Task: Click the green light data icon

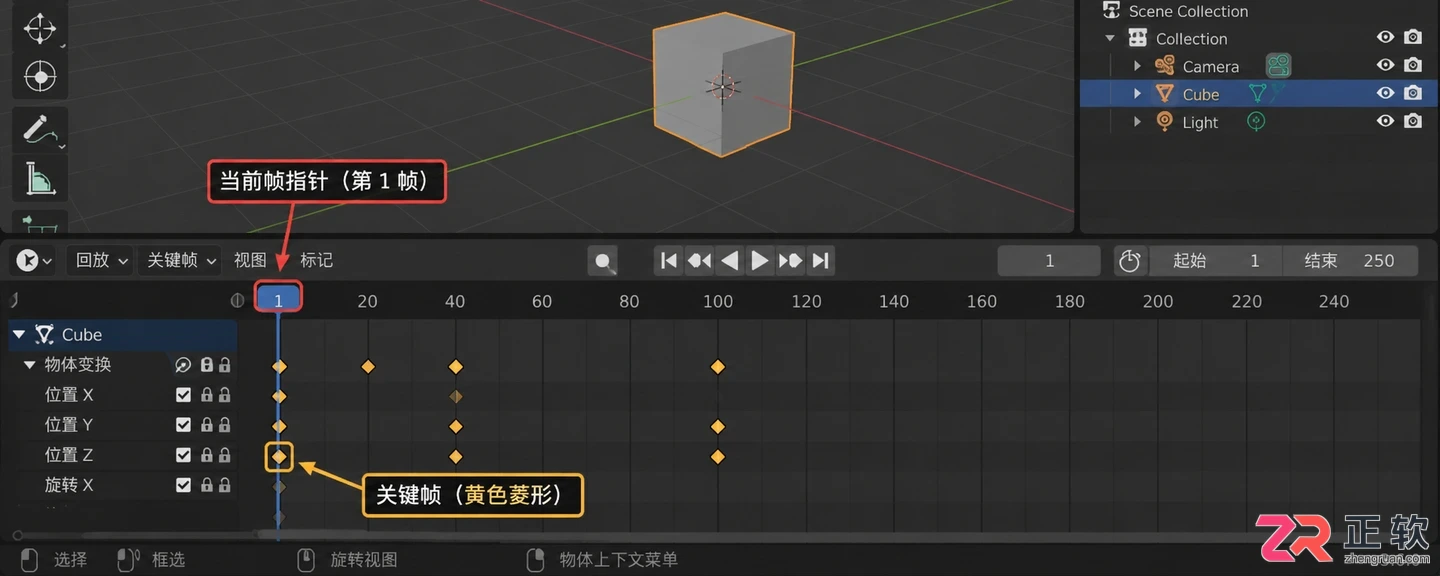Action: [1257, 121]
